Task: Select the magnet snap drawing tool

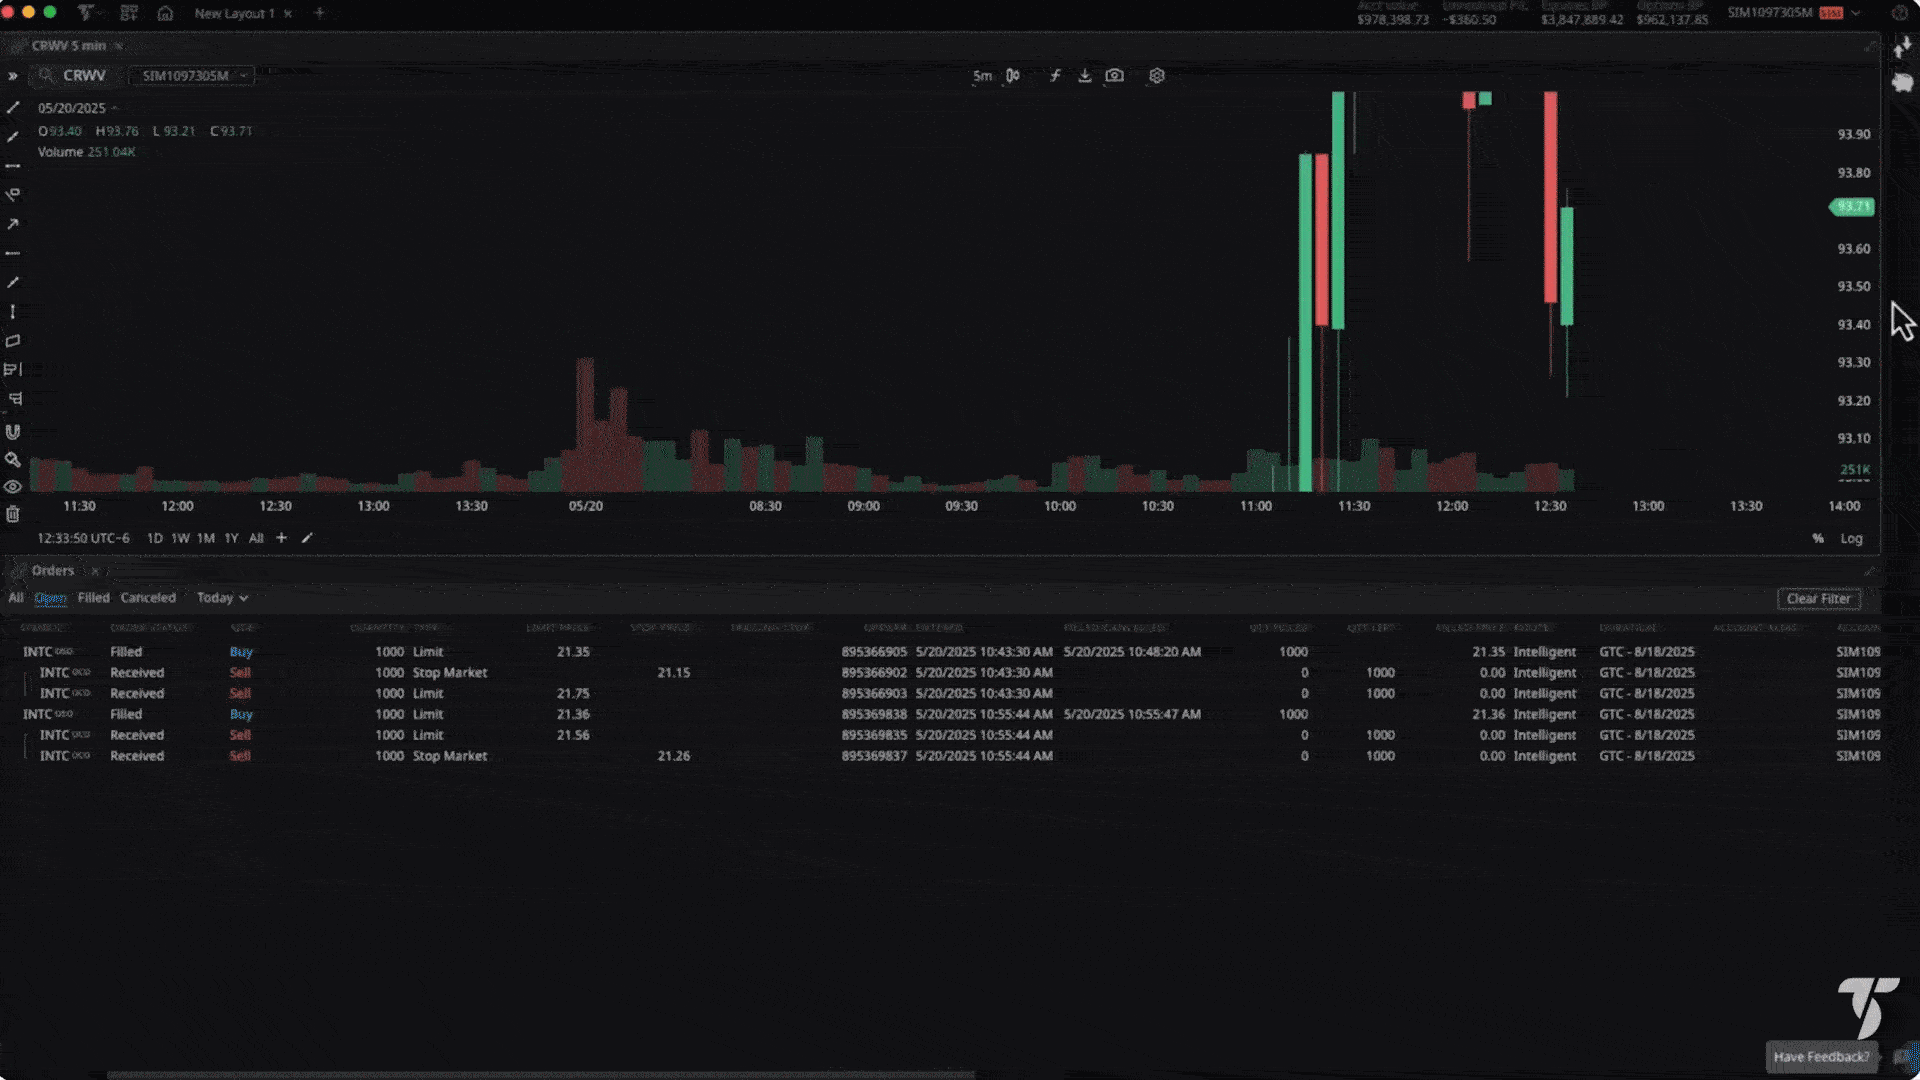Action: point(13,432)
